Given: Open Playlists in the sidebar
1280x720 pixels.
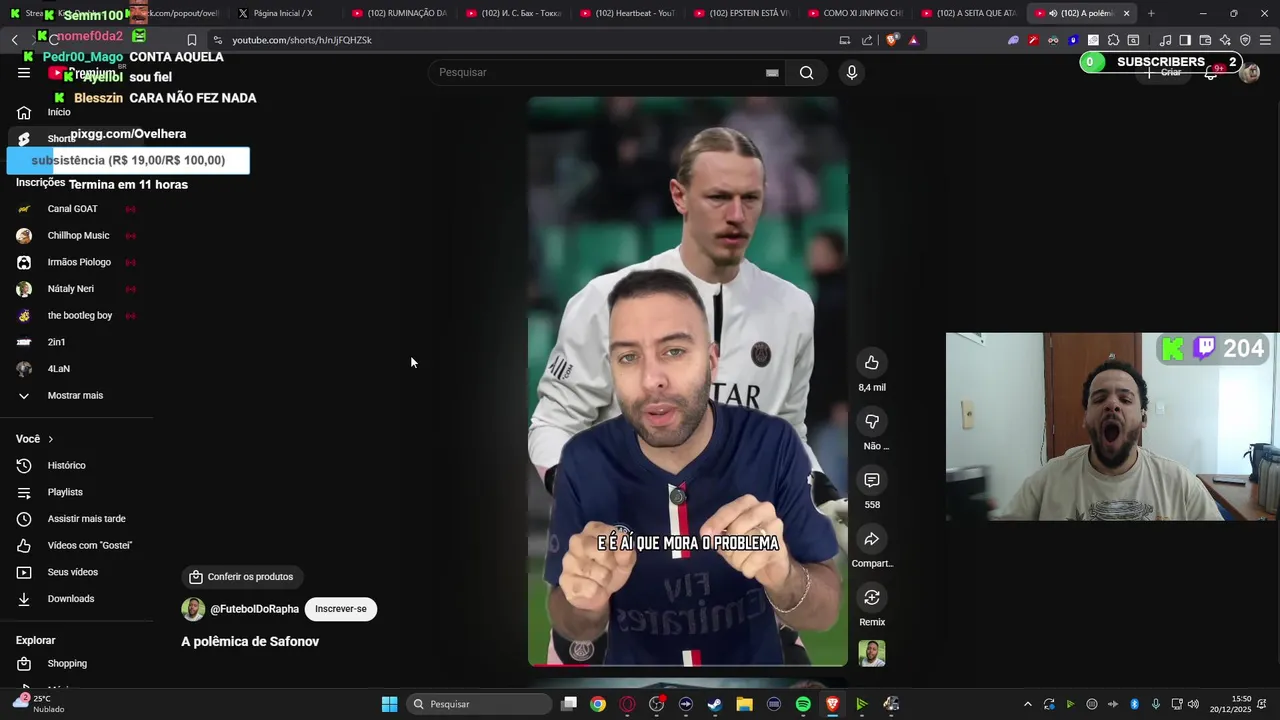Looking at the screenshot, I should click(65, 492).
